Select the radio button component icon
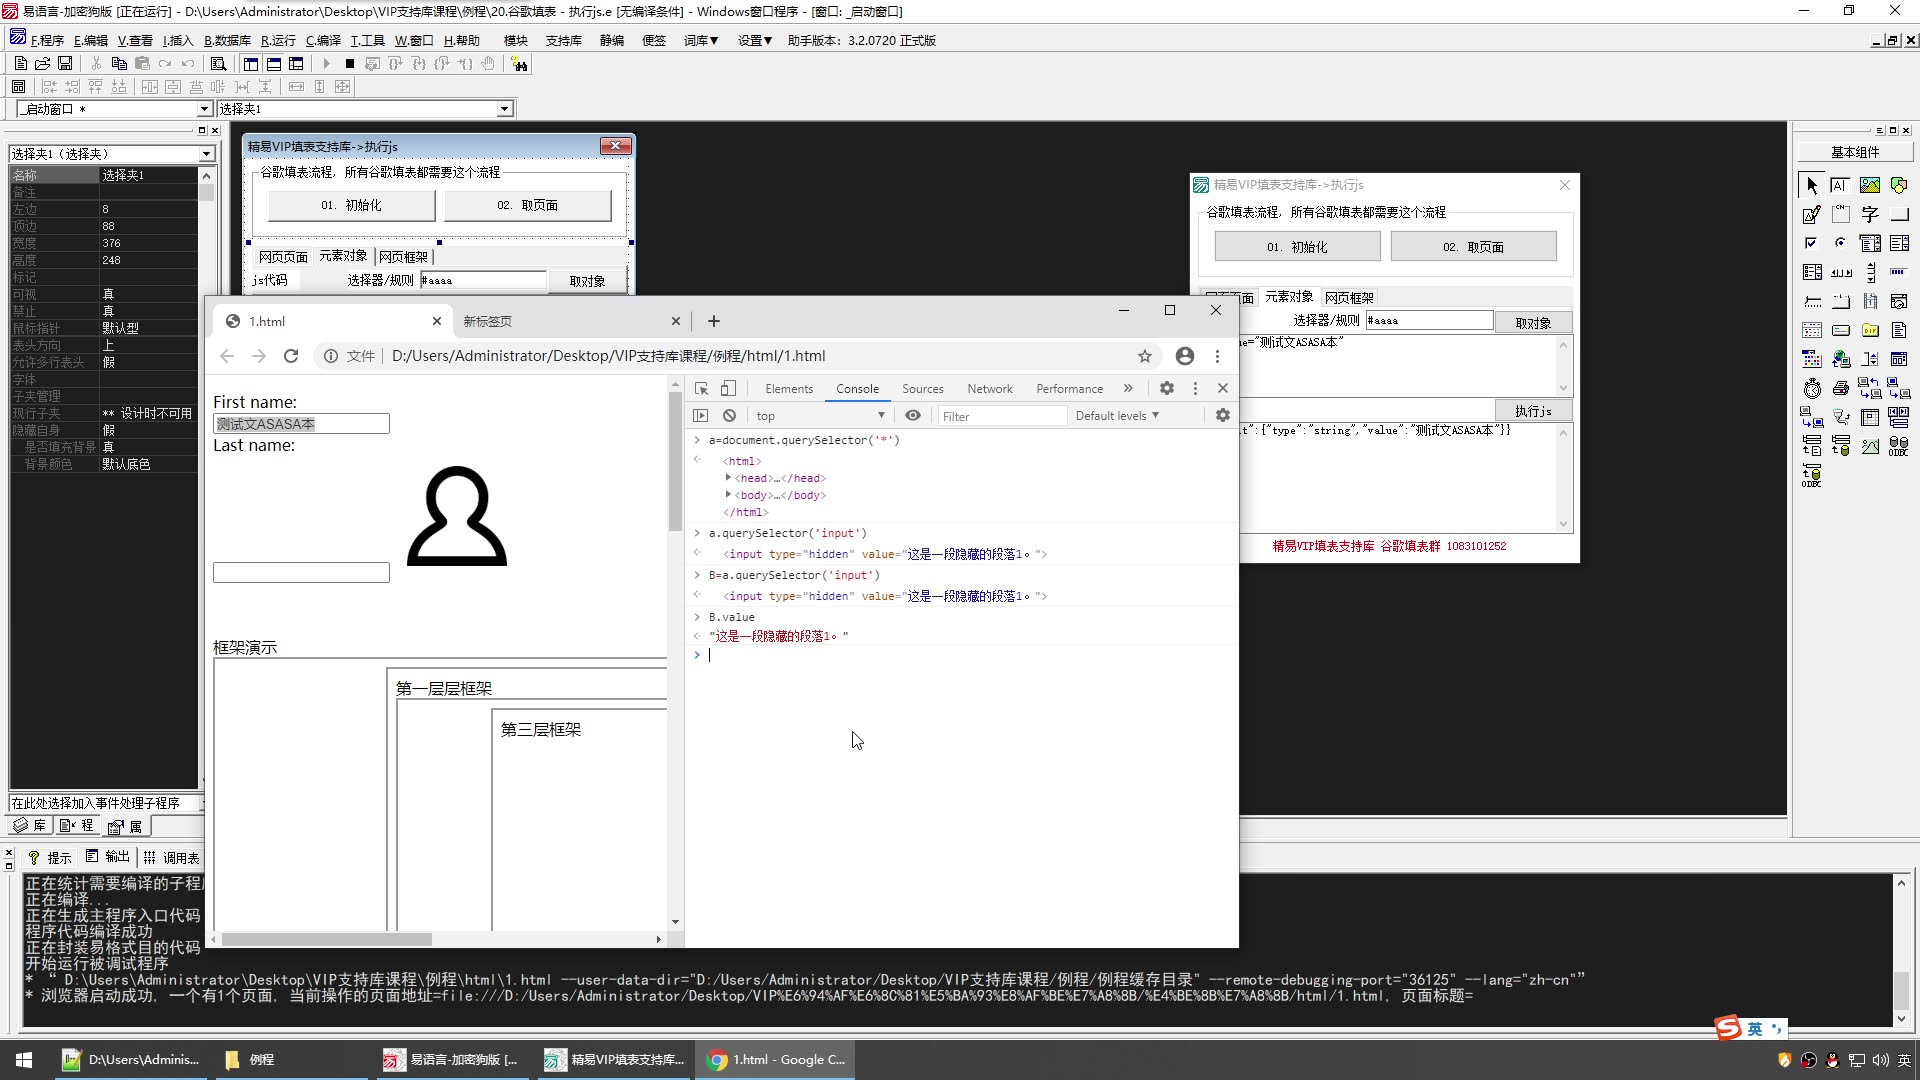Viewport: 1920px width, 1080px height. 1840,243
